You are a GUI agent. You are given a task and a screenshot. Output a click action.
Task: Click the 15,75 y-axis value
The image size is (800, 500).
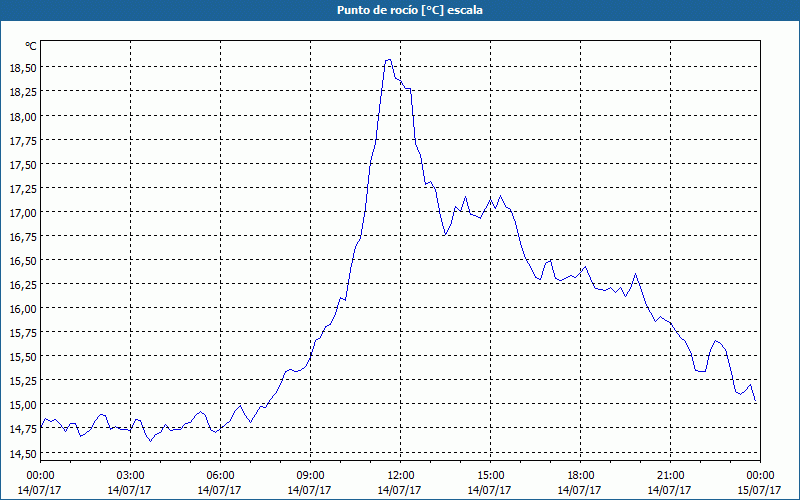23,333
